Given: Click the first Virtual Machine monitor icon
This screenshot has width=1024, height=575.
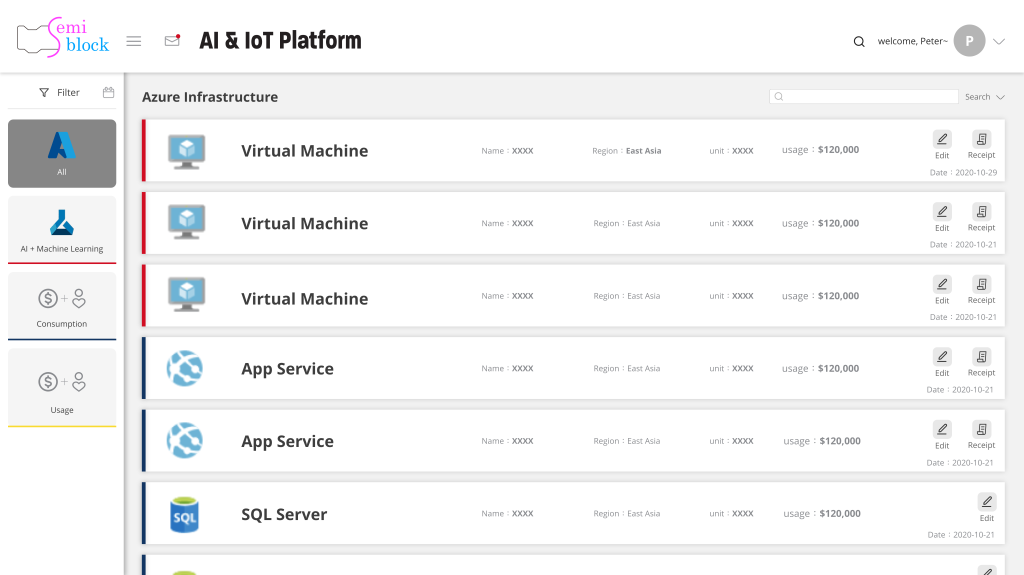Looking at the screenshot, I should coord(187,152).
